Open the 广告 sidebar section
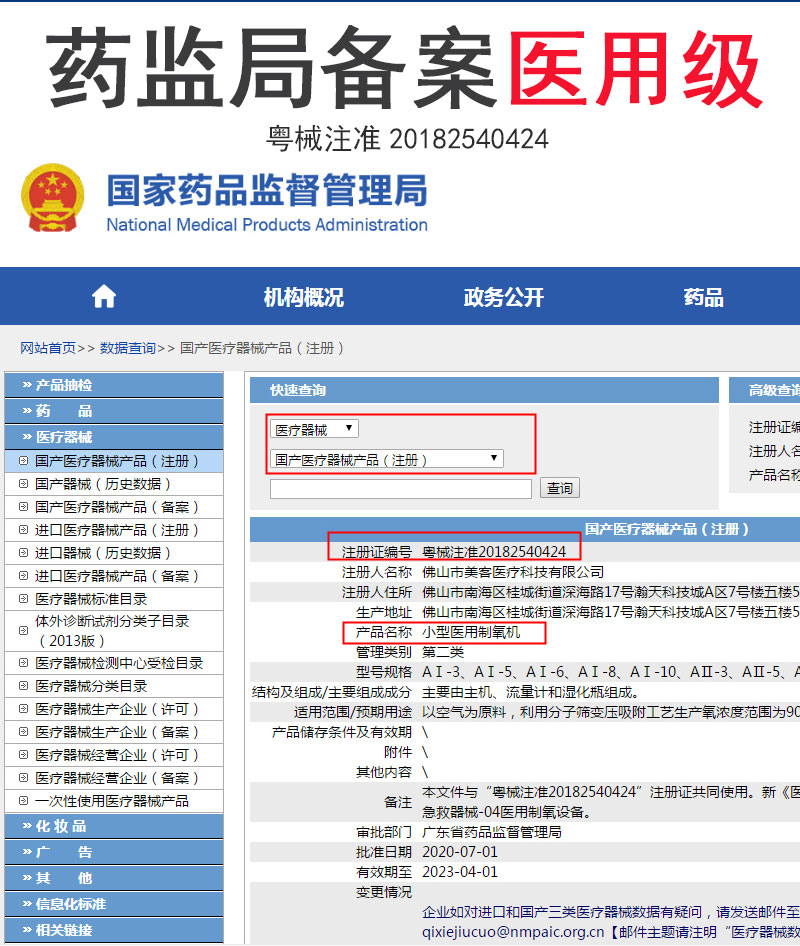The width and height of the screenshot is (800, 946). coord(60,852)
